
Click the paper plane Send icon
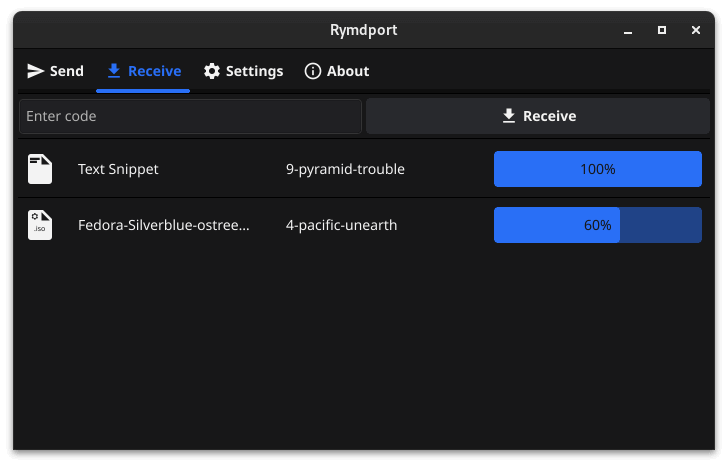[x=36, y=71]
